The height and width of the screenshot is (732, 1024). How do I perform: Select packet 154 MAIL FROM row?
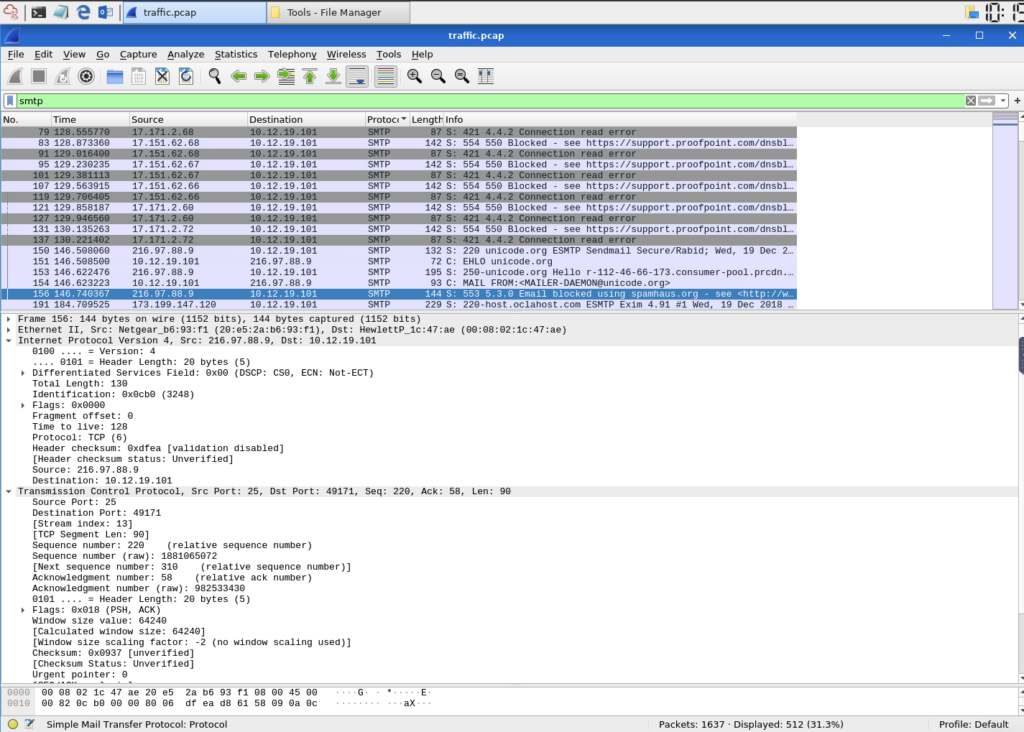398,283
